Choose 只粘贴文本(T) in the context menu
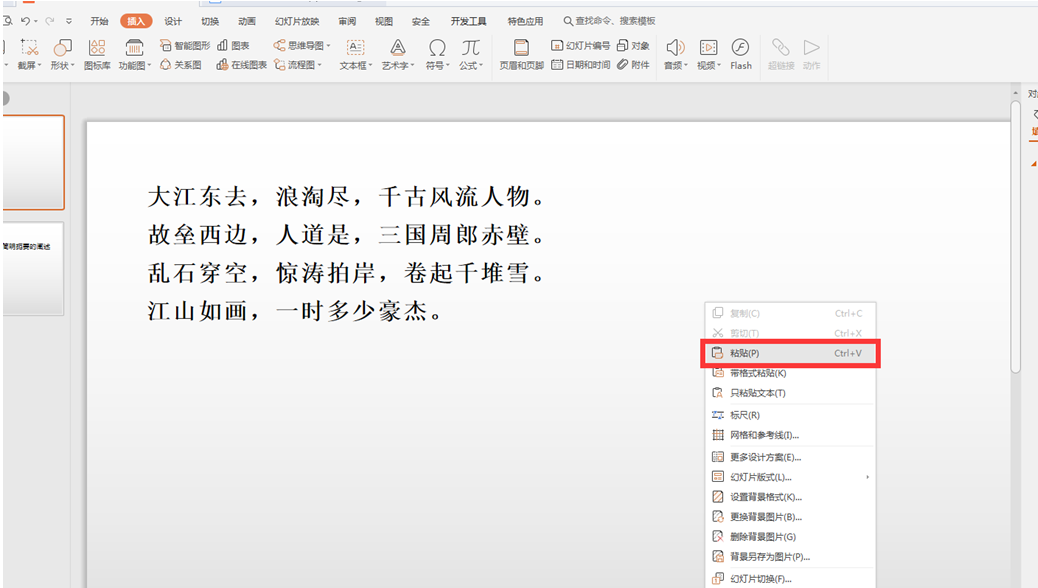Screen dimensions: 1038x588 (x=790, y=393)
